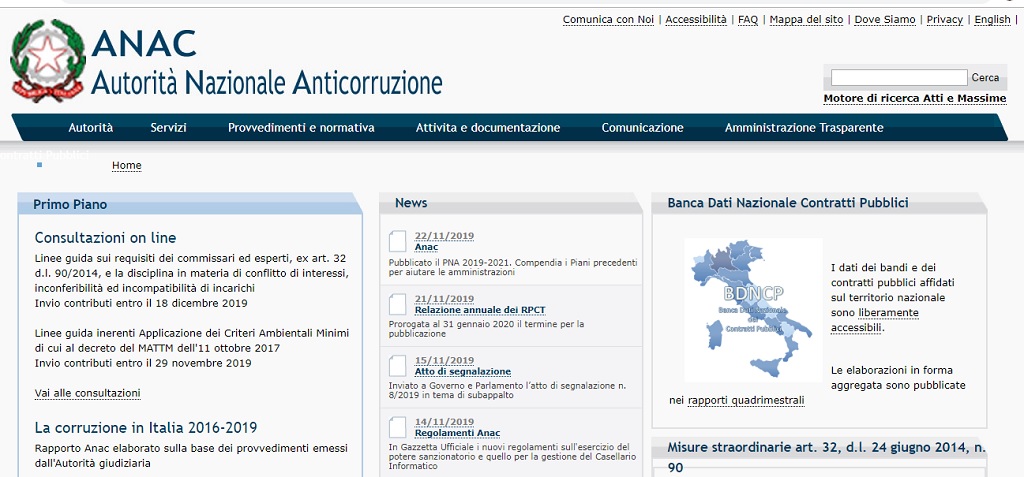Open the Dove Siamo link

(x=885, y=20)
